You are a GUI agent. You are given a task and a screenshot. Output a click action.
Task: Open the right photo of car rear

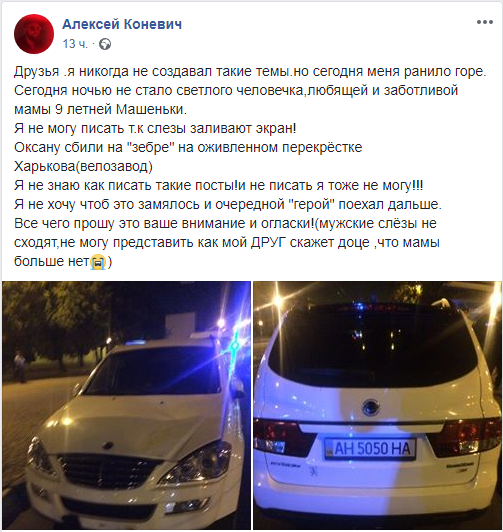[x=377, y=405]
